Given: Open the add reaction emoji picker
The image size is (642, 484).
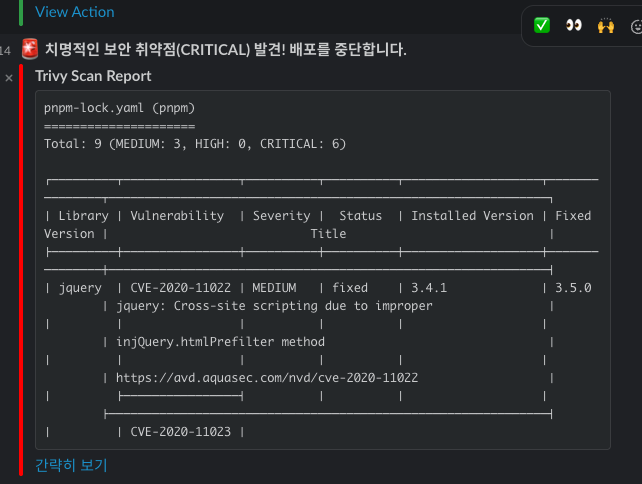Looking at the screenshot, I should coord(636,27).
